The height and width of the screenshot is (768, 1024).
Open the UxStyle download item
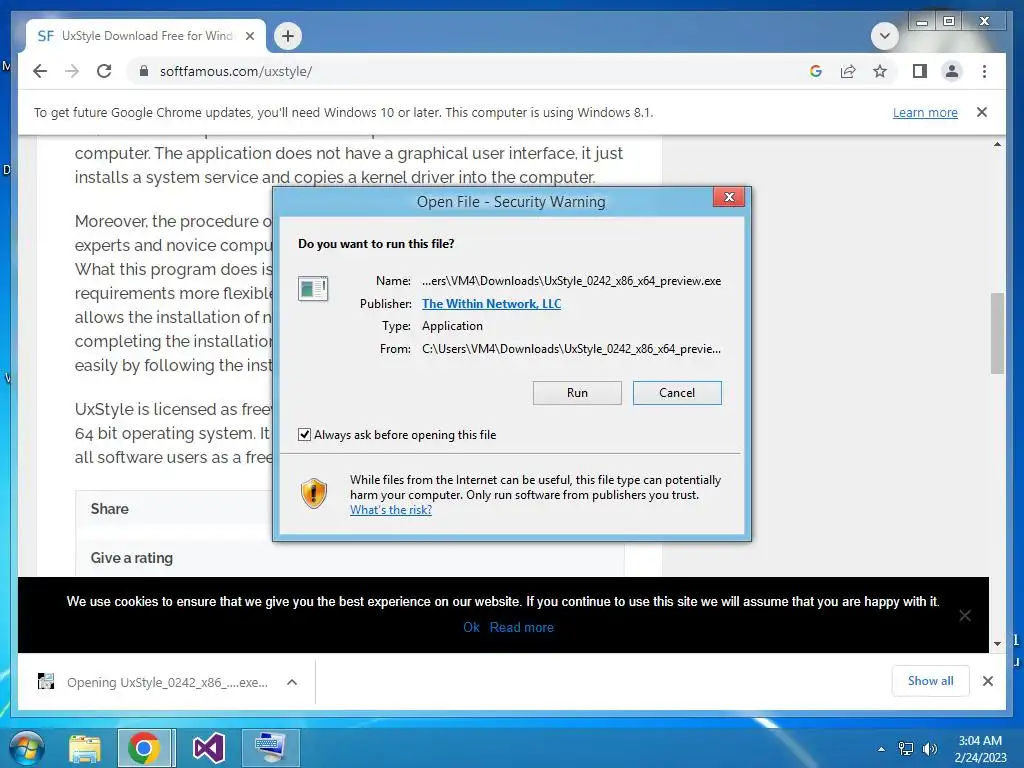click(x=167, y=682)
